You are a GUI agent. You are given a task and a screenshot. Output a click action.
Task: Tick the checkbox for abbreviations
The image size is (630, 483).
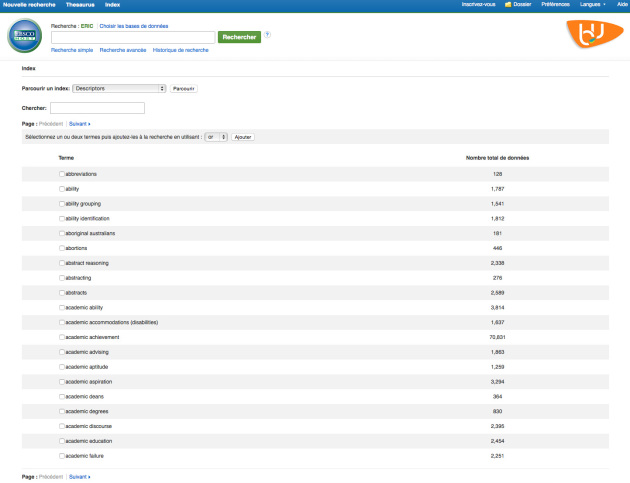pyautogui.click(x=61, y=174)
